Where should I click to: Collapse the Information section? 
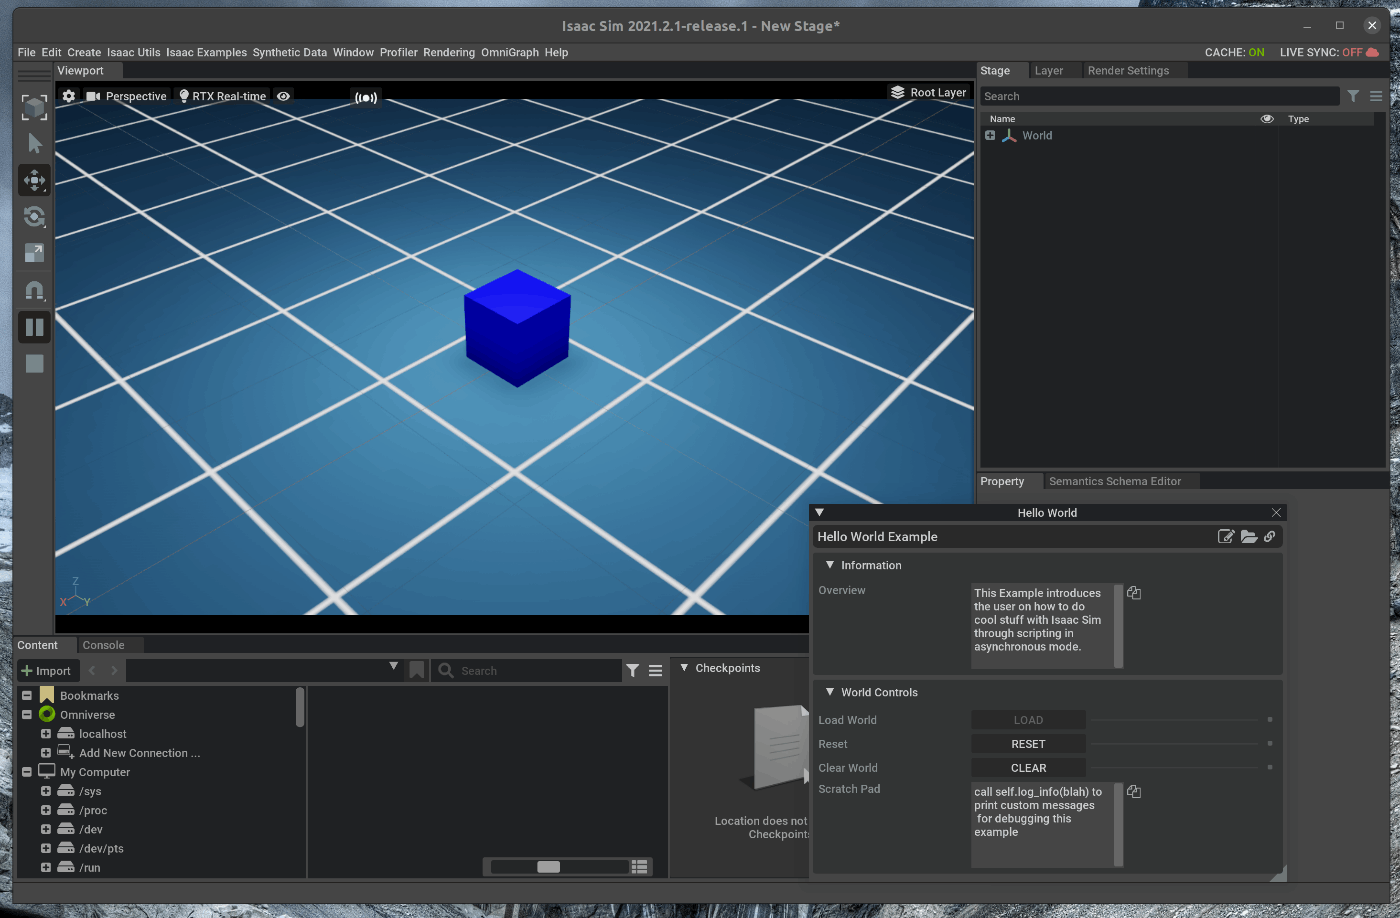[830, 565]
